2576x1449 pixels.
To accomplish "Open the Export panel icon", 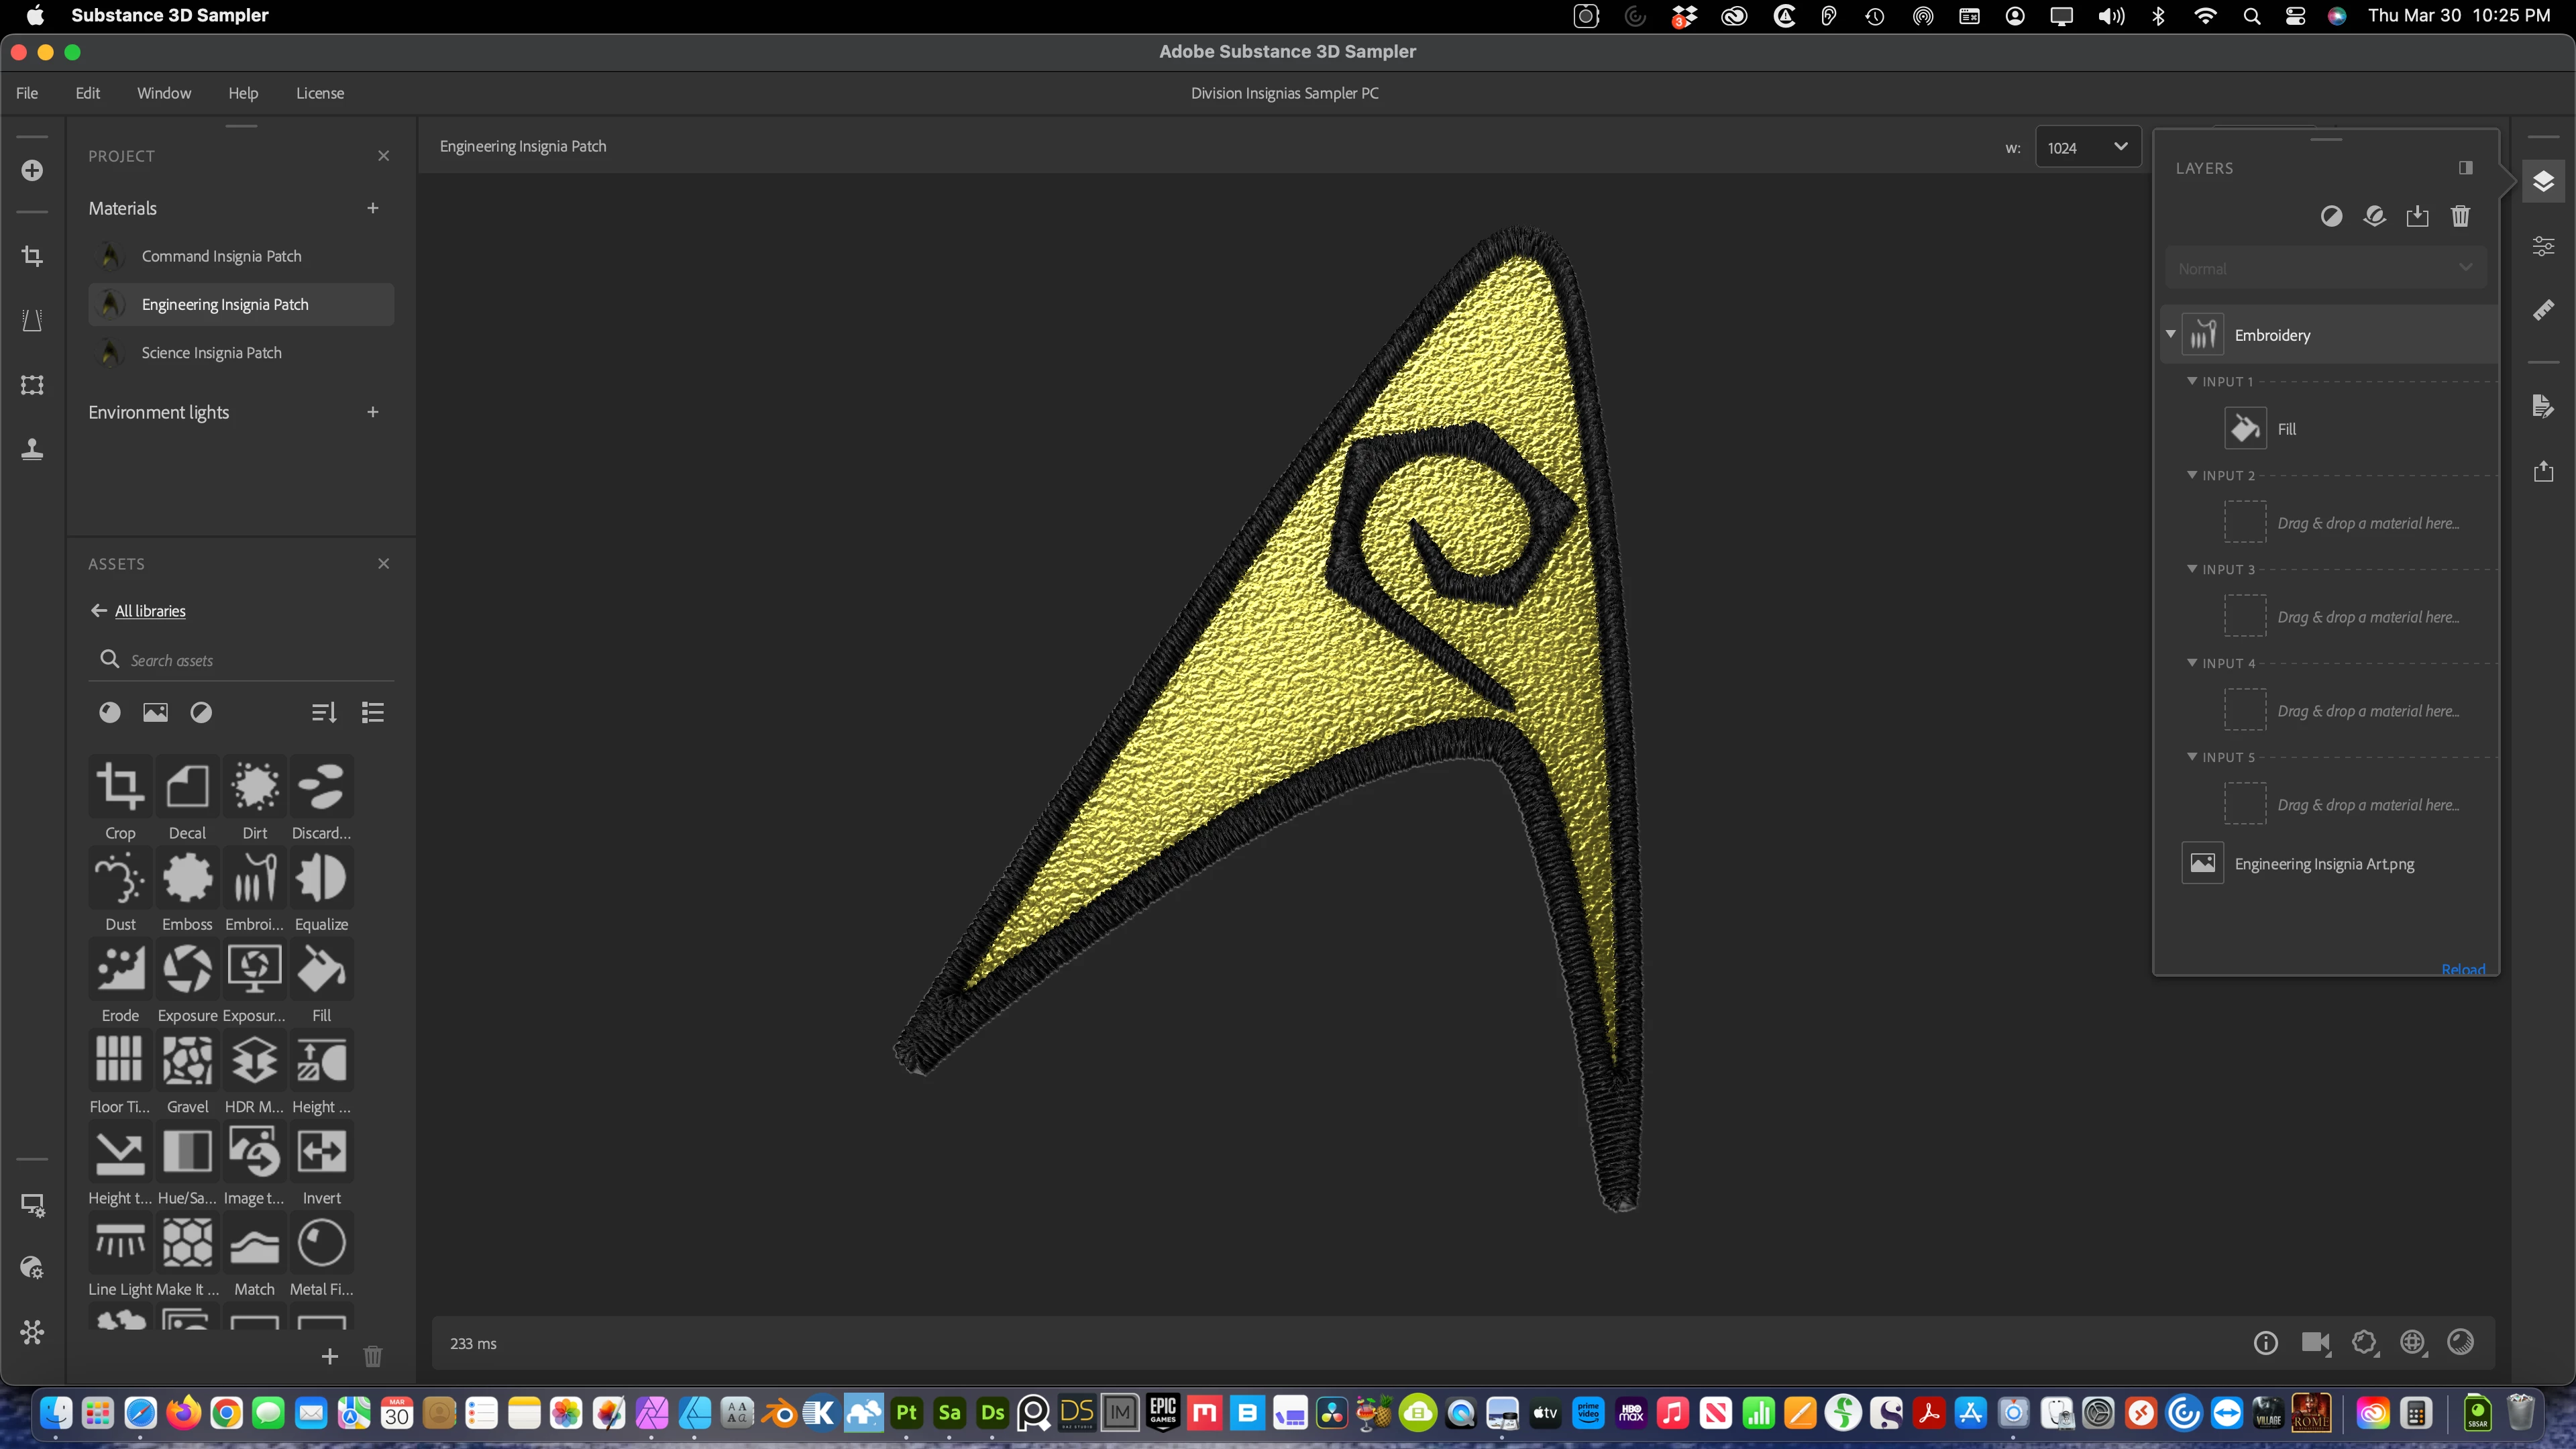I will [2543, 471].
